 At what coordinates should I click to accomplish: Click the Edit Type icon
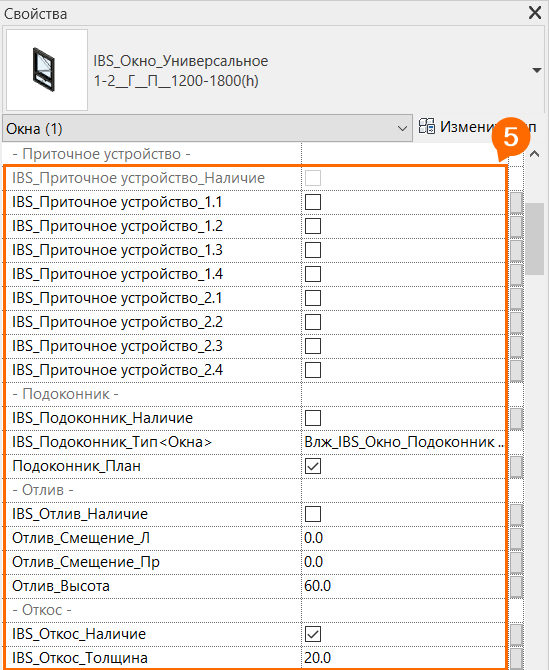pos(426,126)
